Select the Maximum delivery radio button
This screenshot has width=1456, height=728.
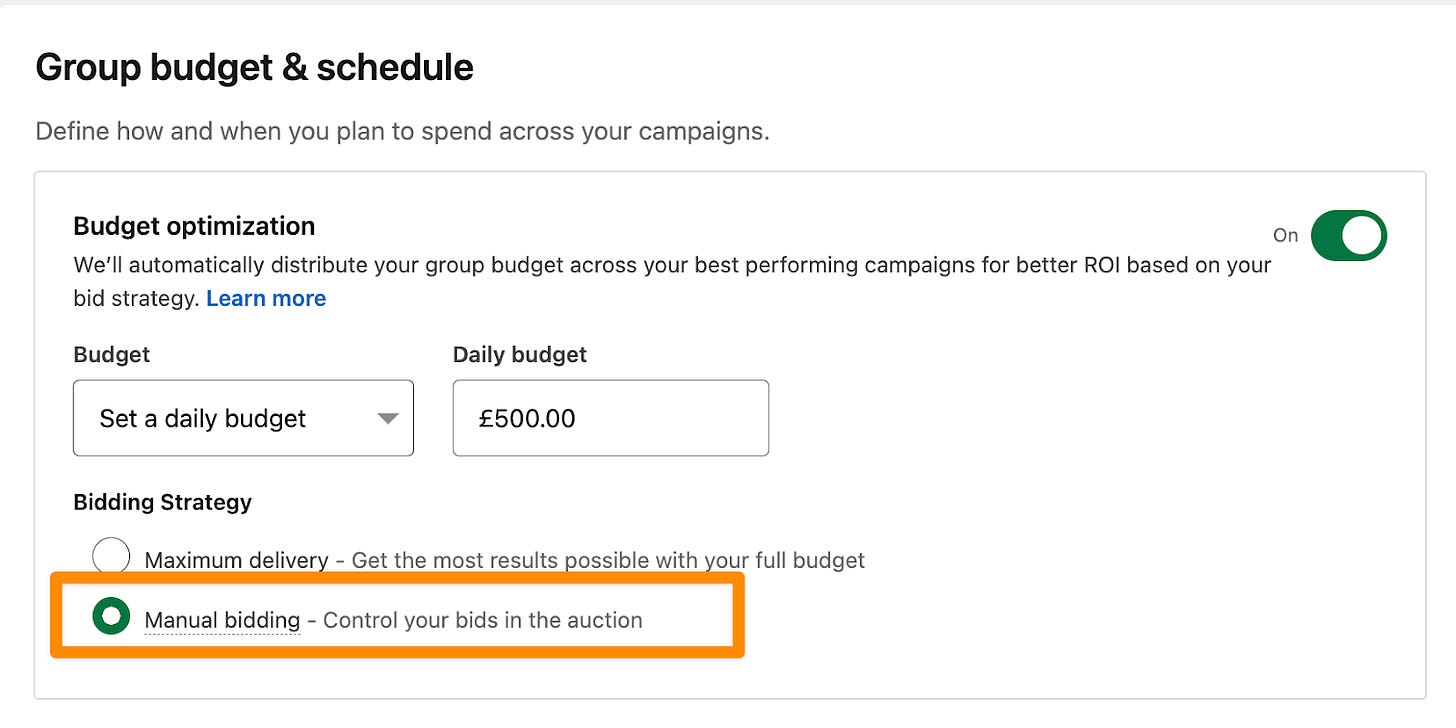tap(111, 558)
